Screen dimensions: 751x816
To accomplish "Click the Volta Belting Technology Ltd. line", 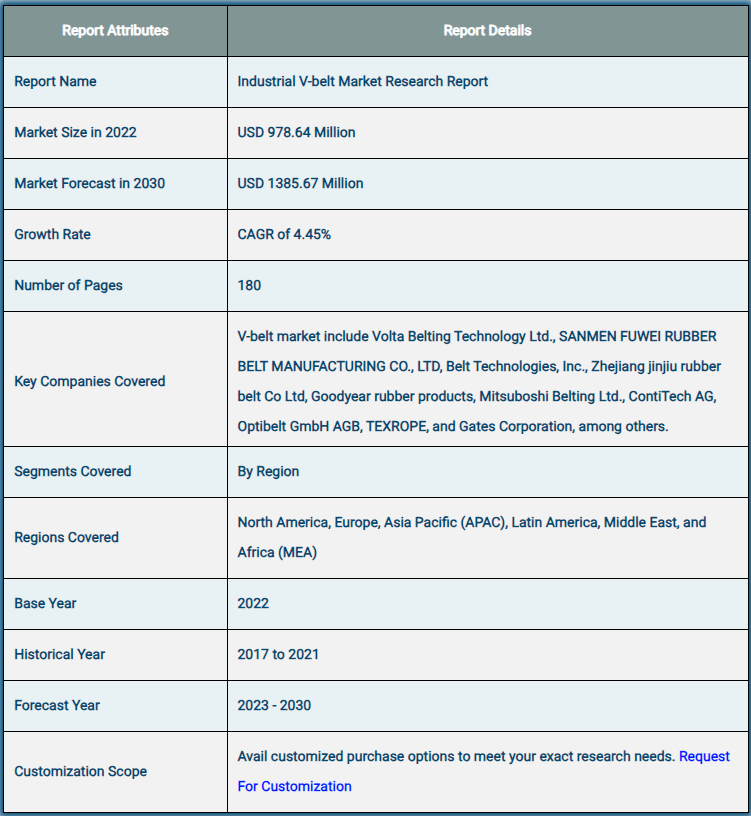I will tap(477, 337).
